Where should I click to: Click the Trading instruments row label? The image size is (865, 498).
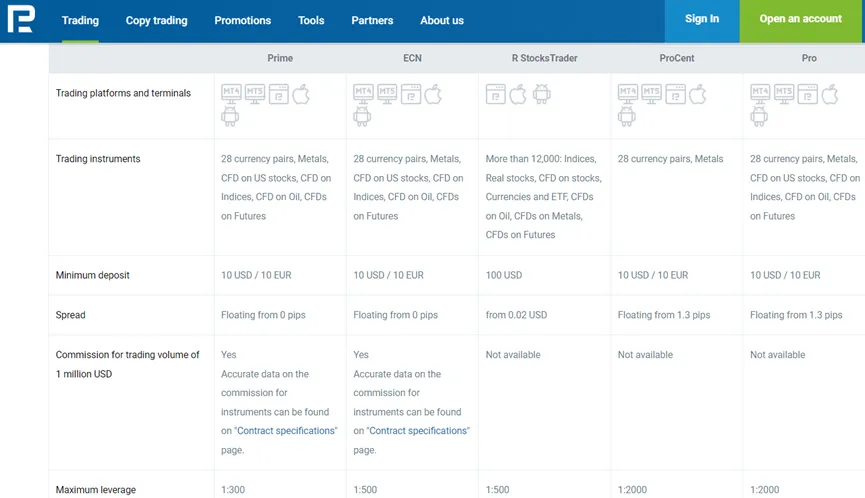pyautogui.click(x=98, y=159)
